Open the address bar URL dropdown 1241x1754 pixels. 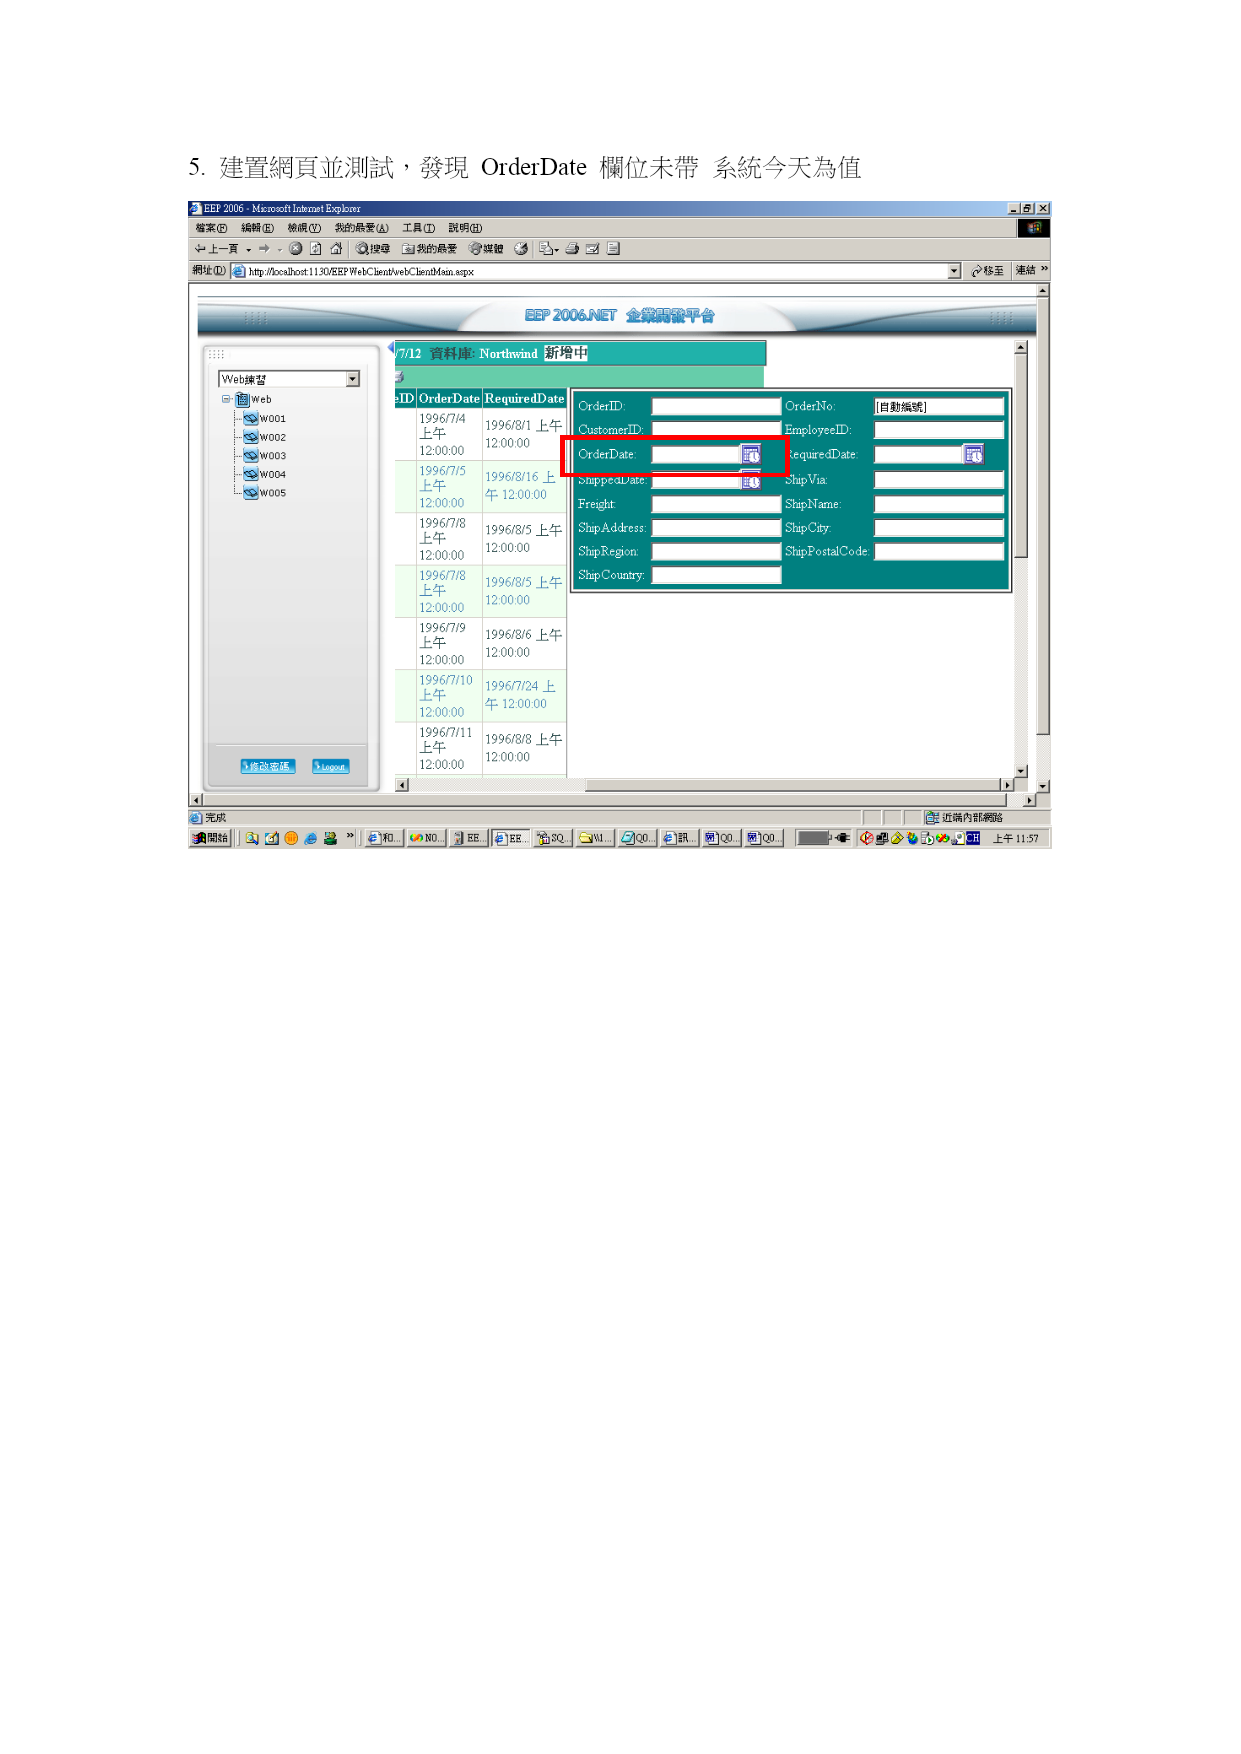click(x=954, y=271)
